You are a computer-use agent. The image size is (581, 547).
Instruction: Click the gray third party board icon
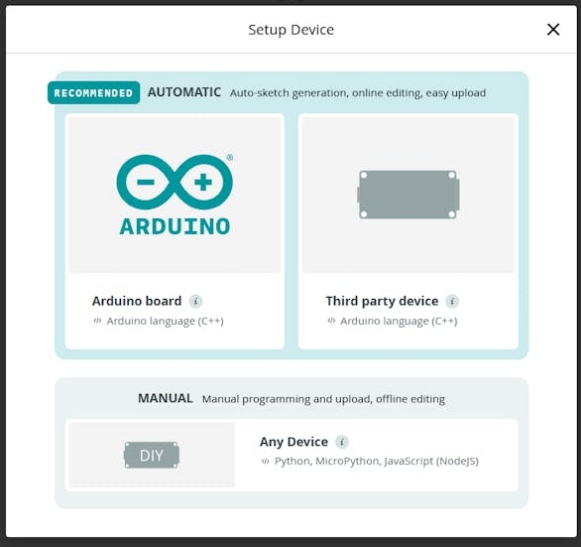pos(408,194)
